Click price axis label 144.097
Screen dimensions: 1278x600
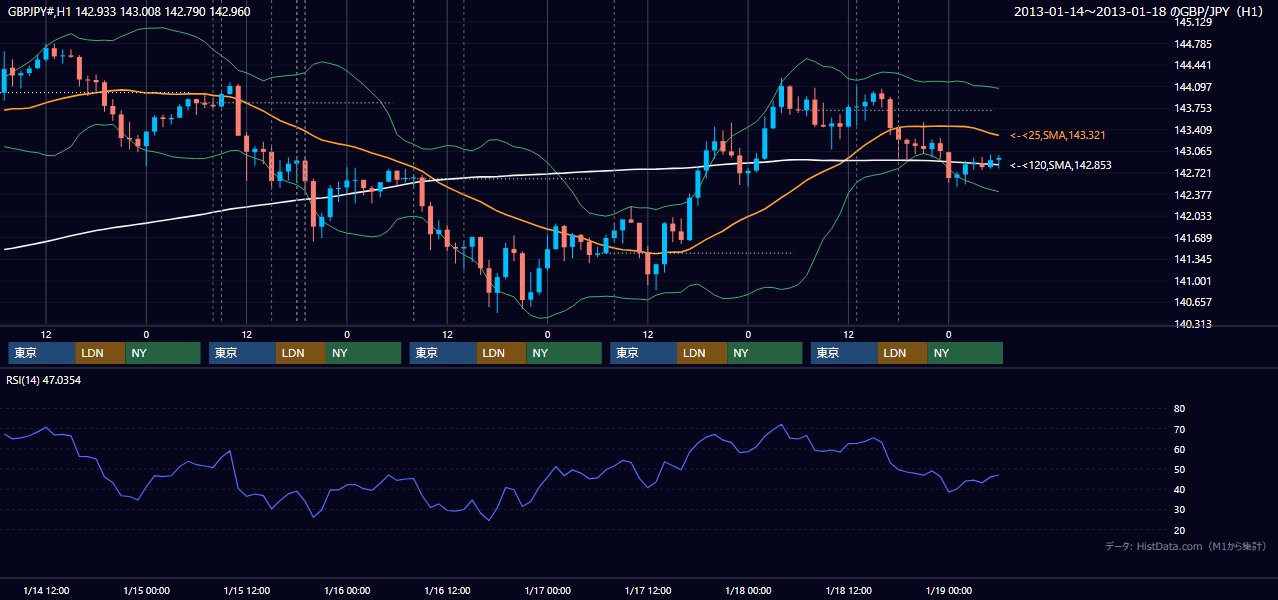point(1193,87)
